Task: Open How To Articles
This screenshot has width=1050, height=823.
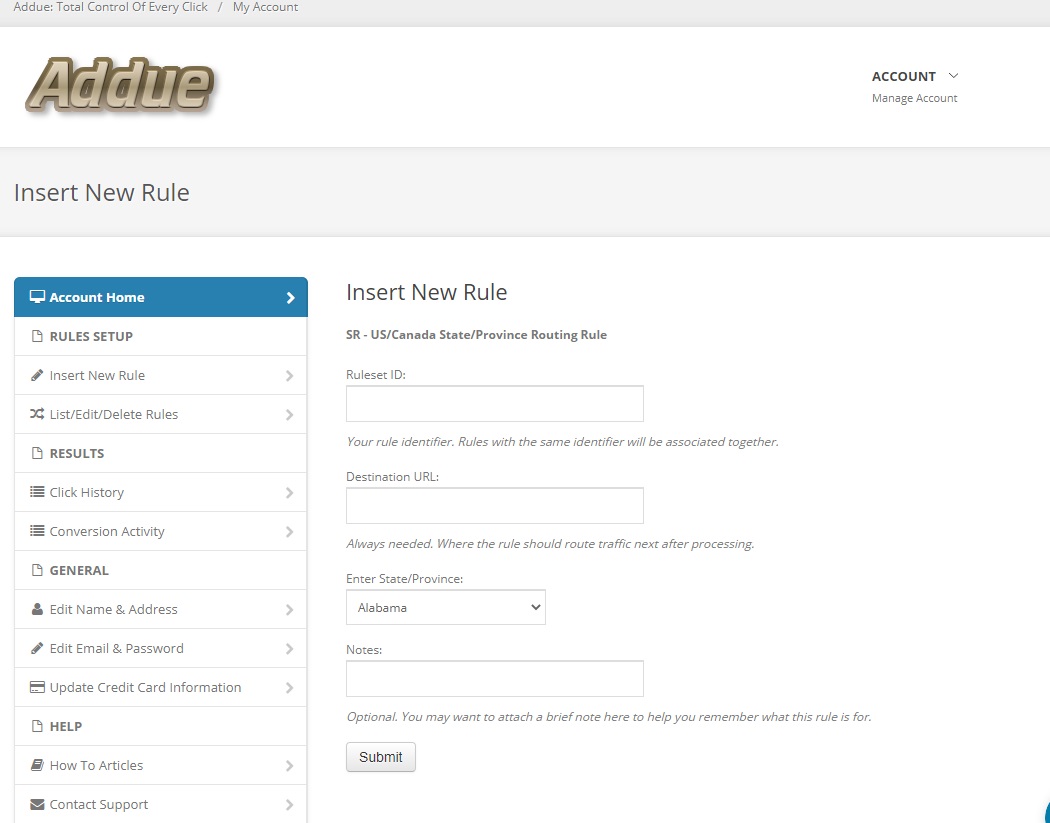Action: pyautogui.click(x=161, y=765)
